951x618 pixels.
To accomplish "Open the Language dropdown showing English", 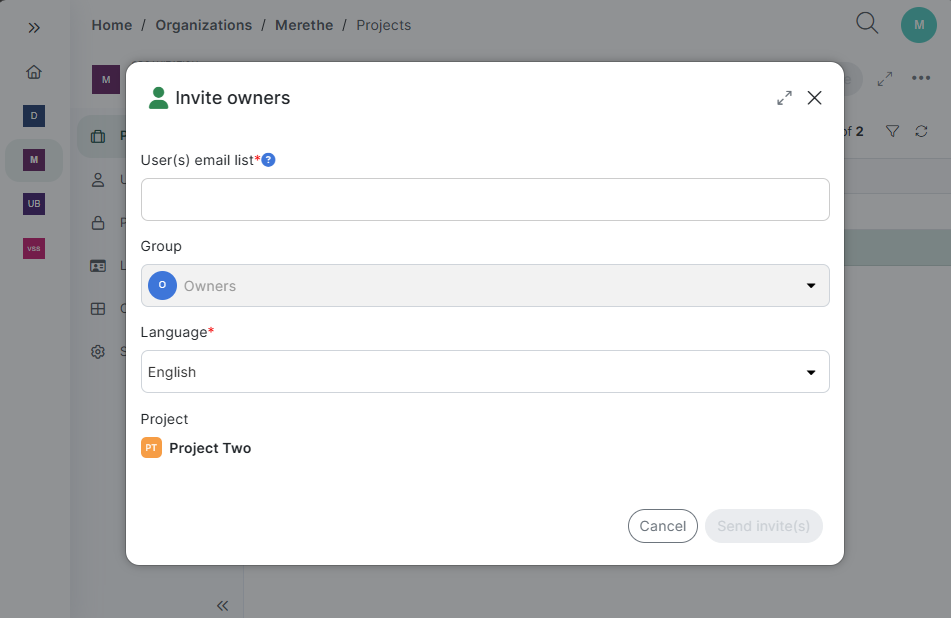I will (x=485, y=372).
